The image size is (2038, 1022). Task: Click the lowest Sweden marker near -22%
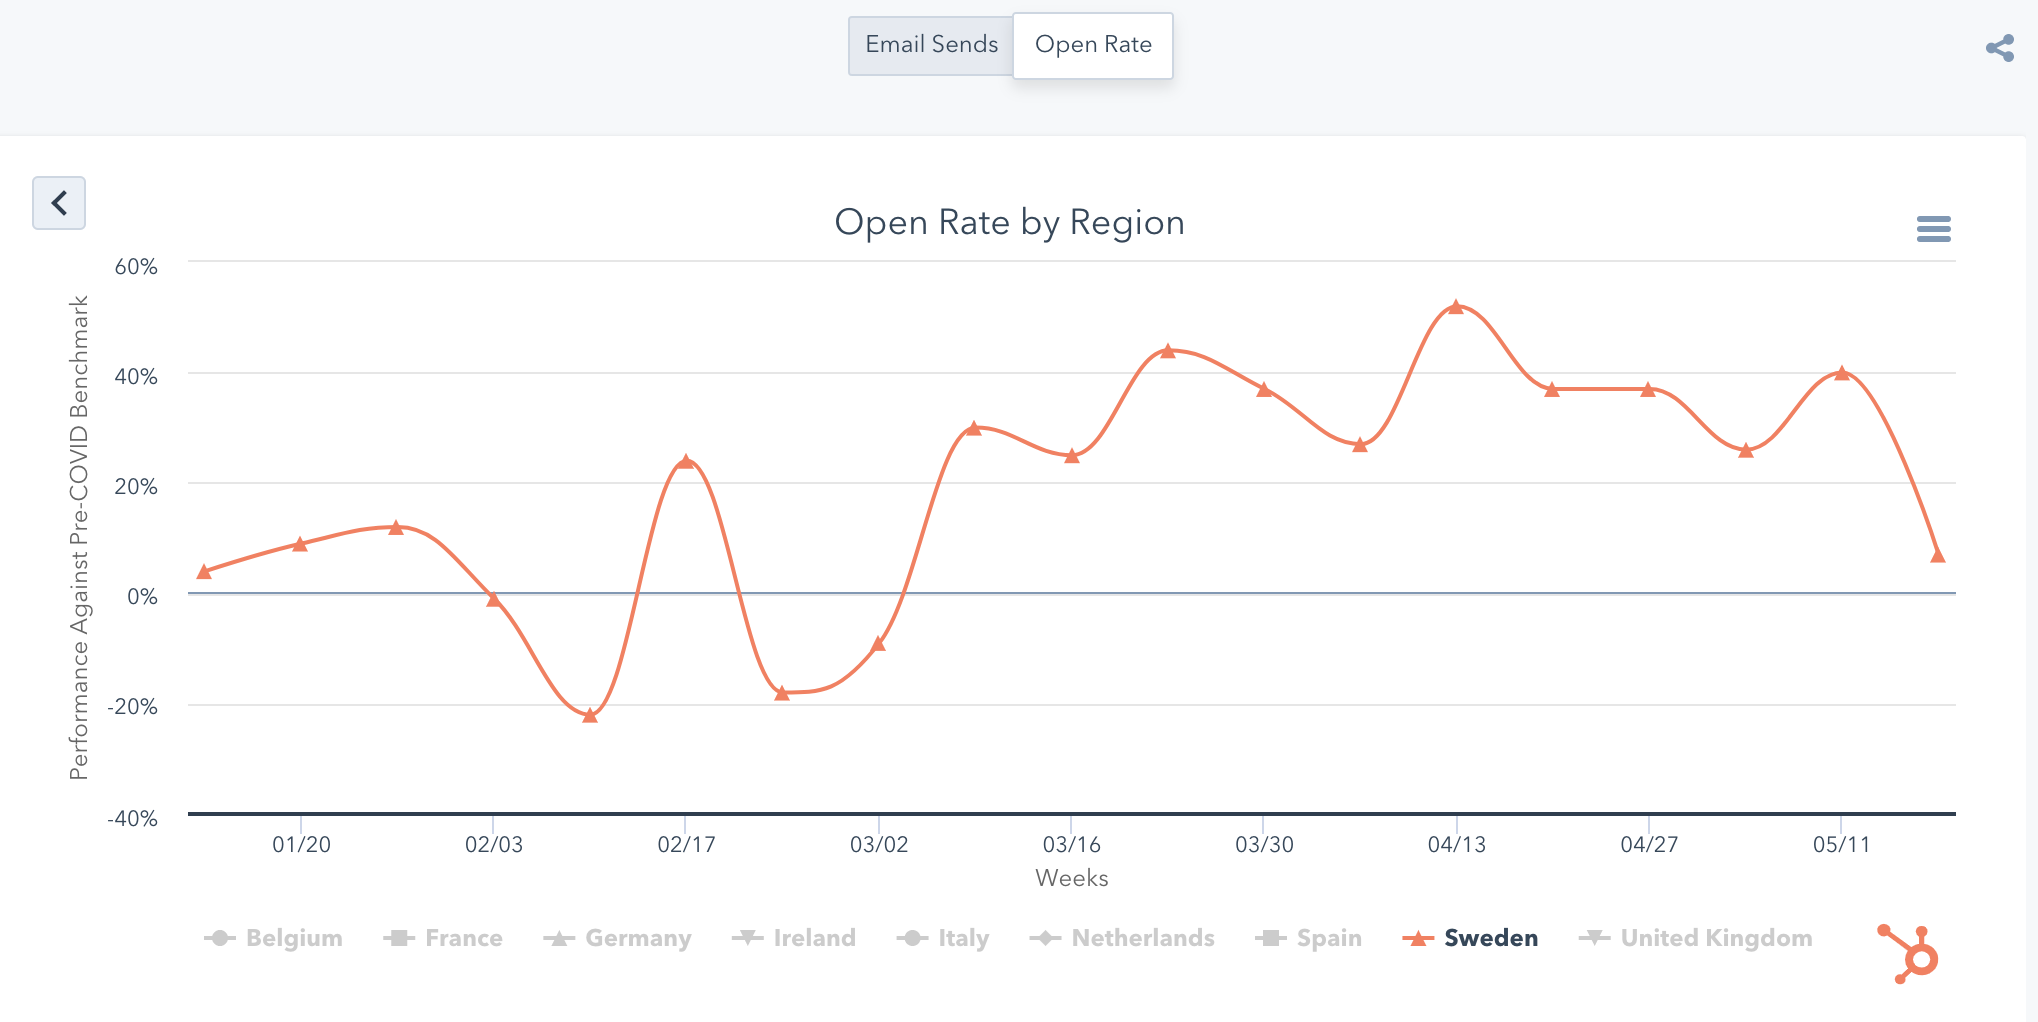pos(590,715)
